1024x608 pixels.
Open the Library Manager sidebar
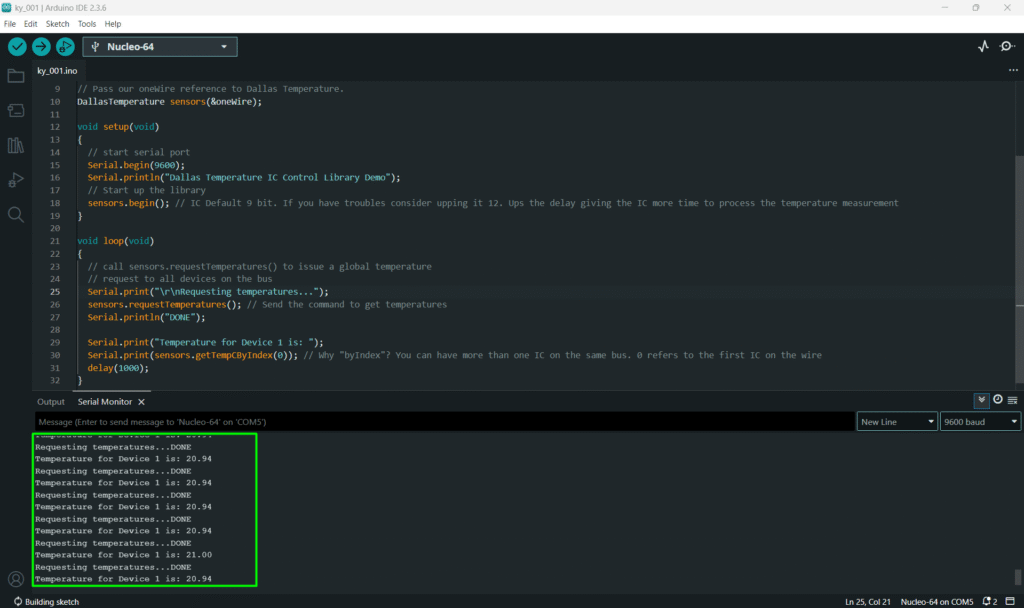[16, 146]
